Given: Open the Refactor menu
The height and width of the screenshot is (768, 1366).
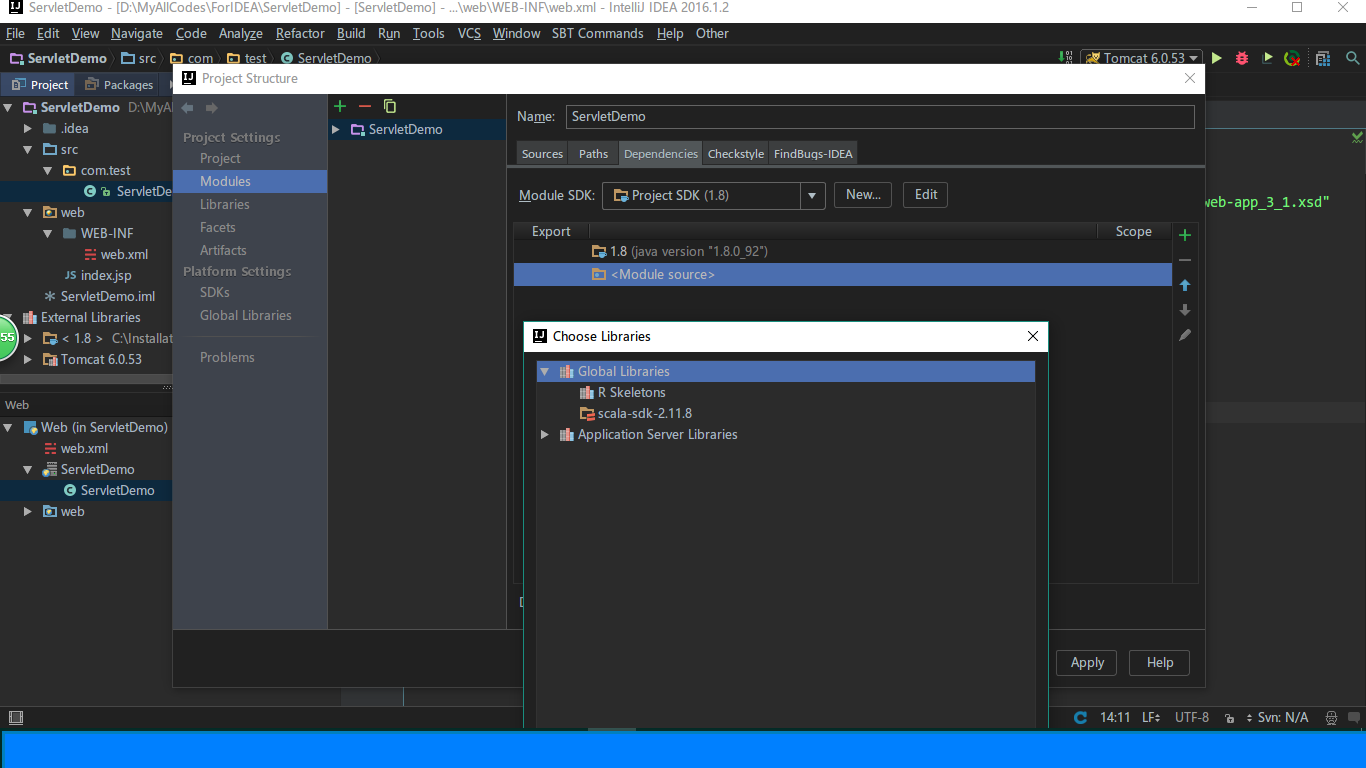Looking at the screenshot, I should [x=300, y=33].
